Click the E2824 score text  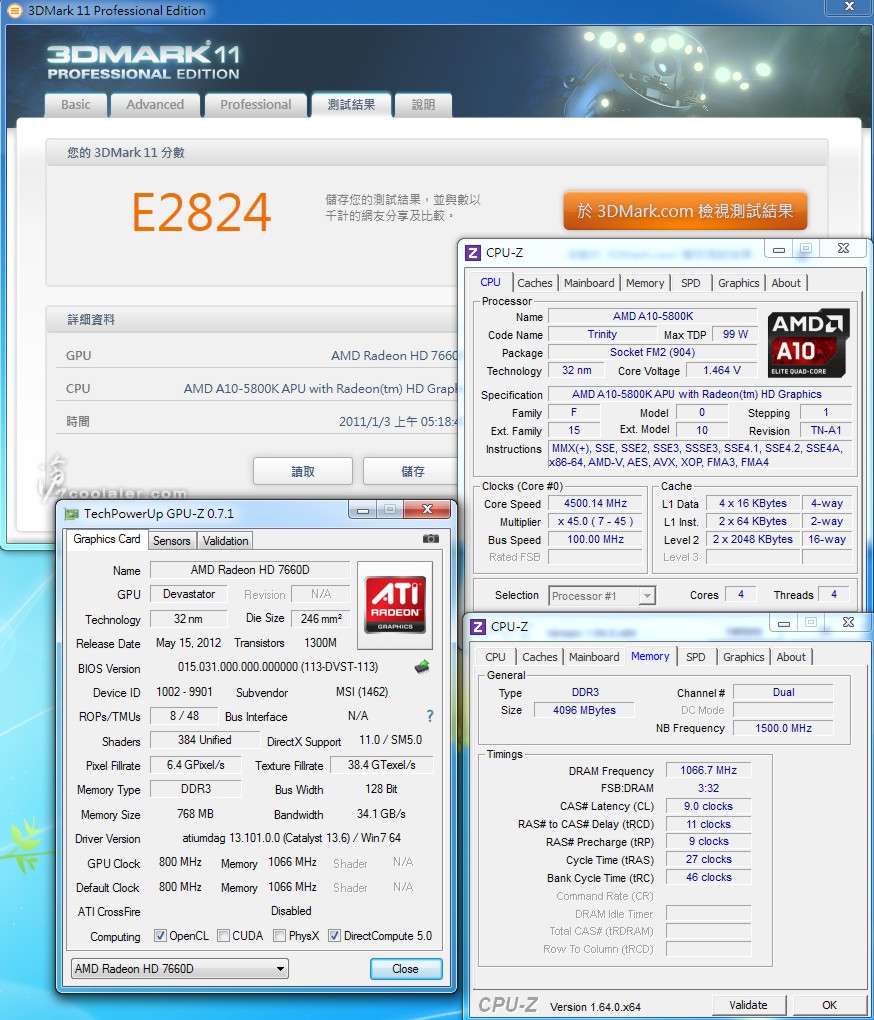click(201, 212)
